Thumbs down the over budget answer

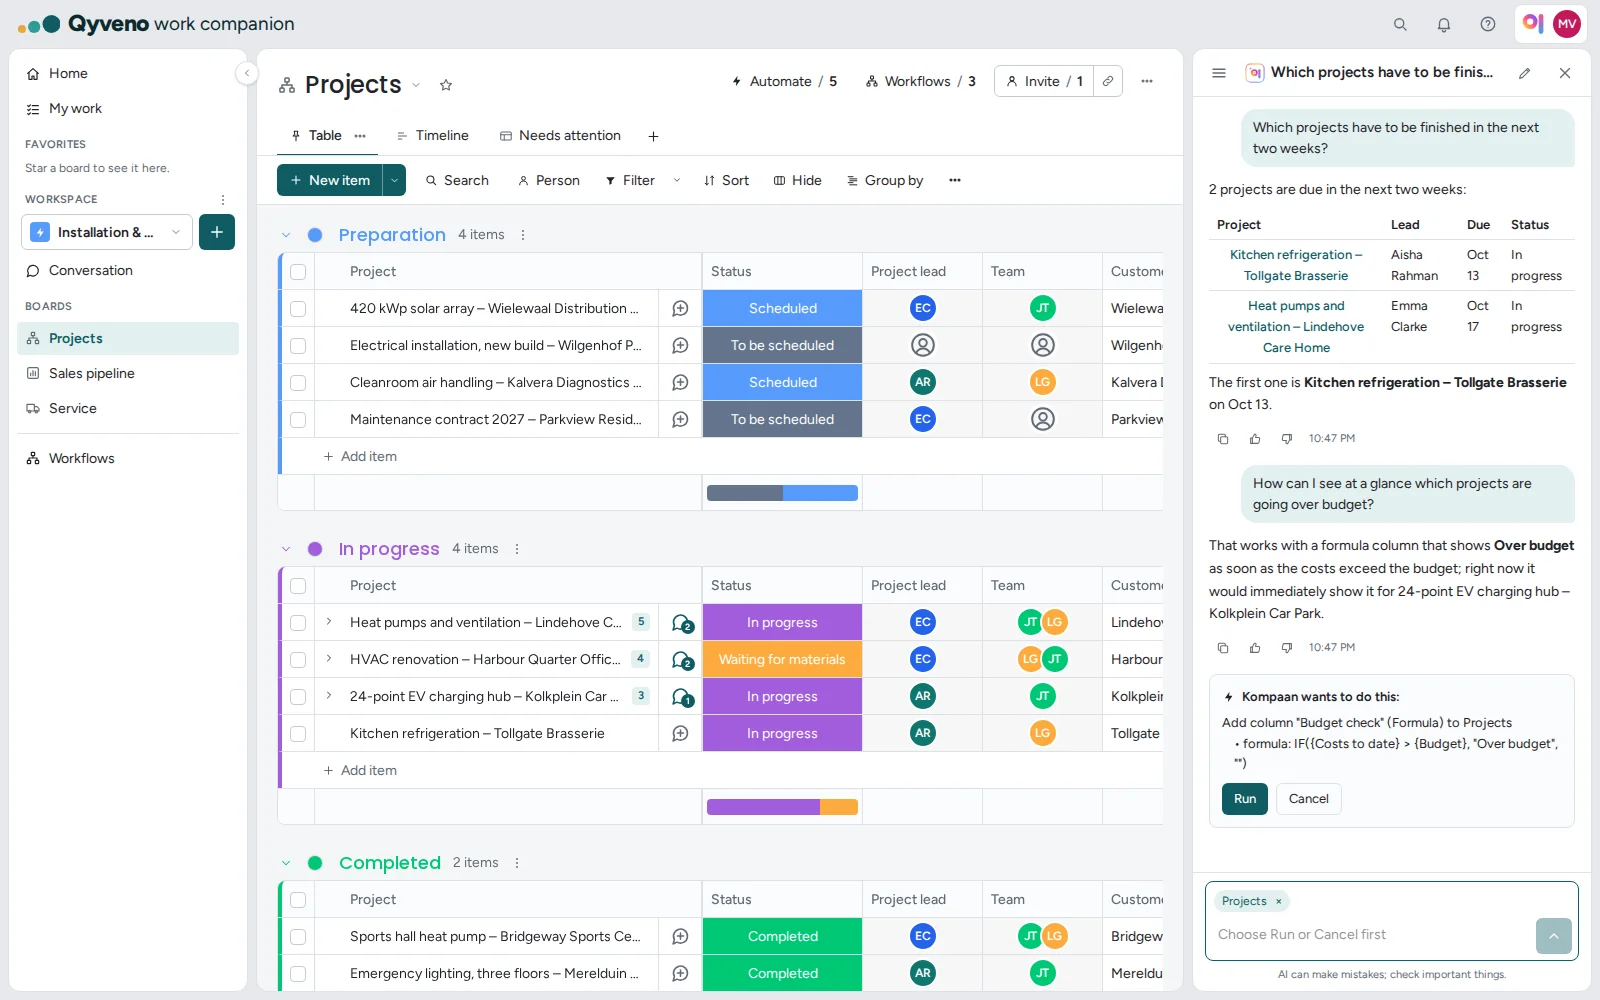click(x=1287, y=648)
